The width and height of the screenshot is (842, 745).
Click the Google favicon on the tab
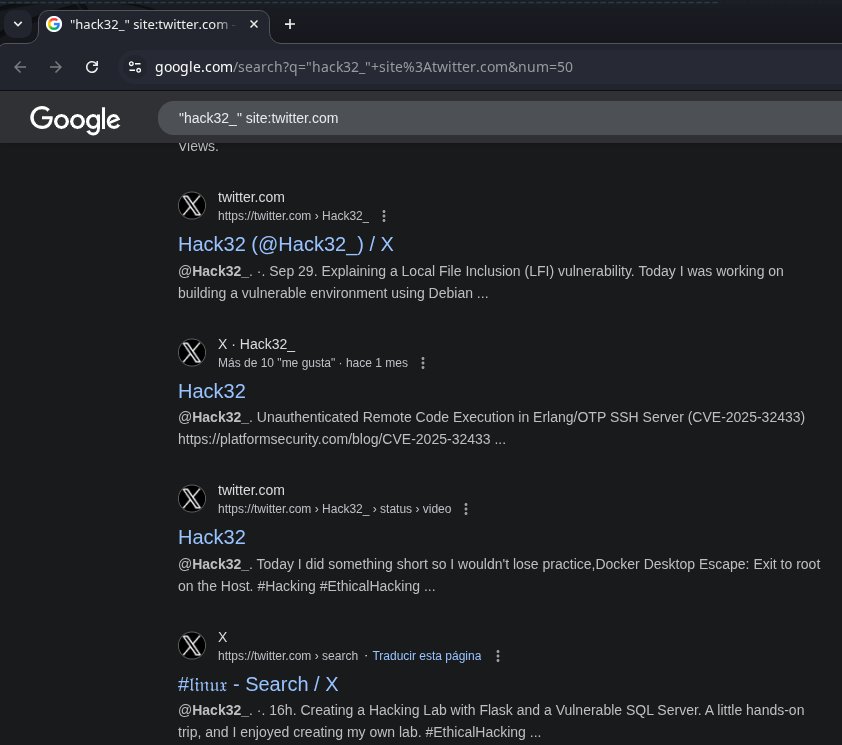[x=54, y=24]
